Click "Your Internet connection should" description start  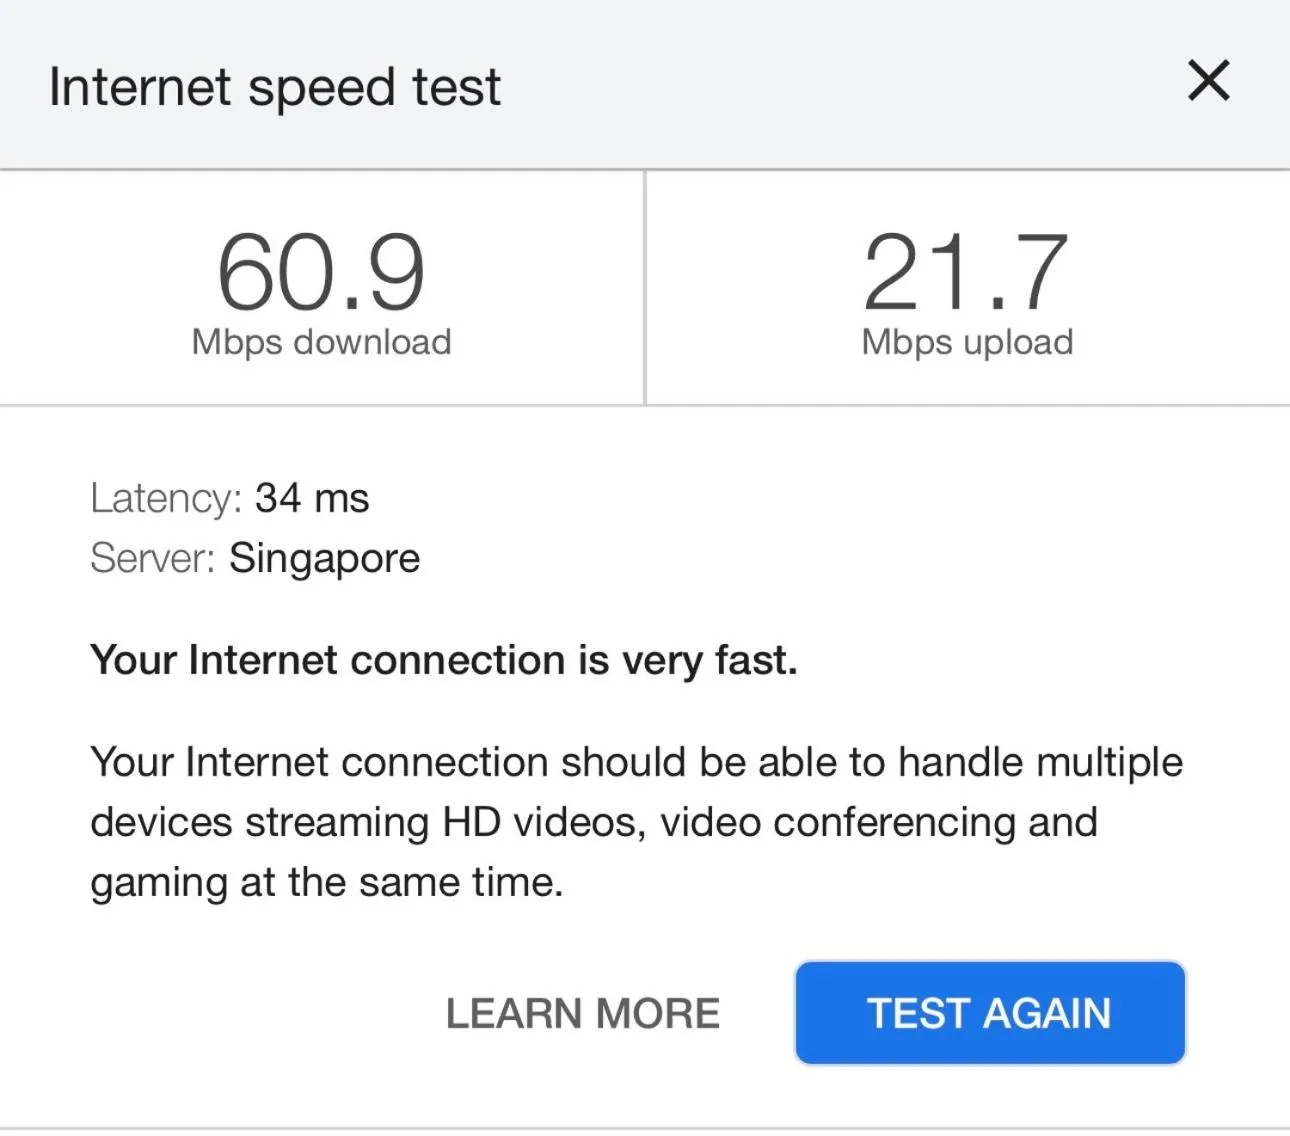point(320,762)
